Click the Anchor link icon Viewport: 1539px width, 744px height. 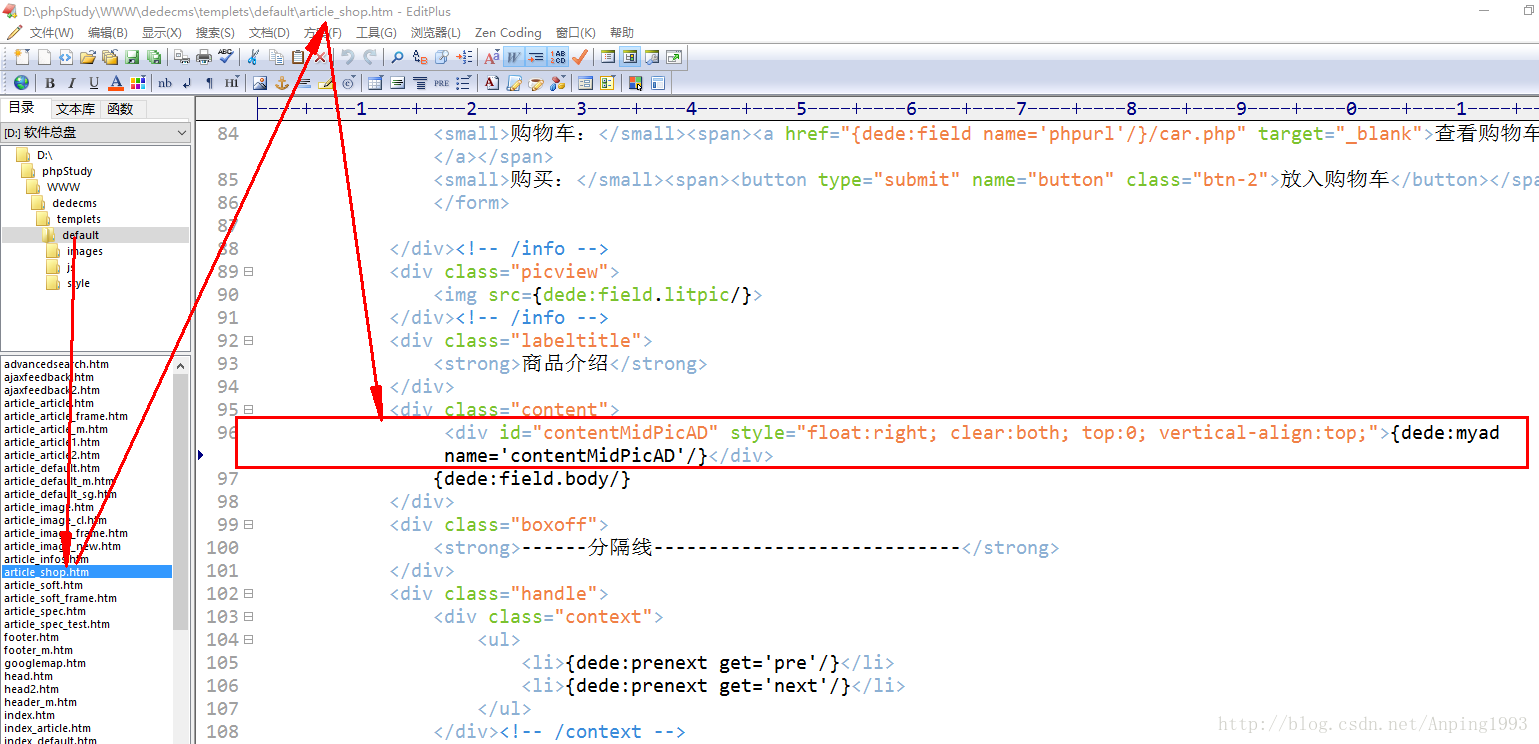tap(282, 83)
